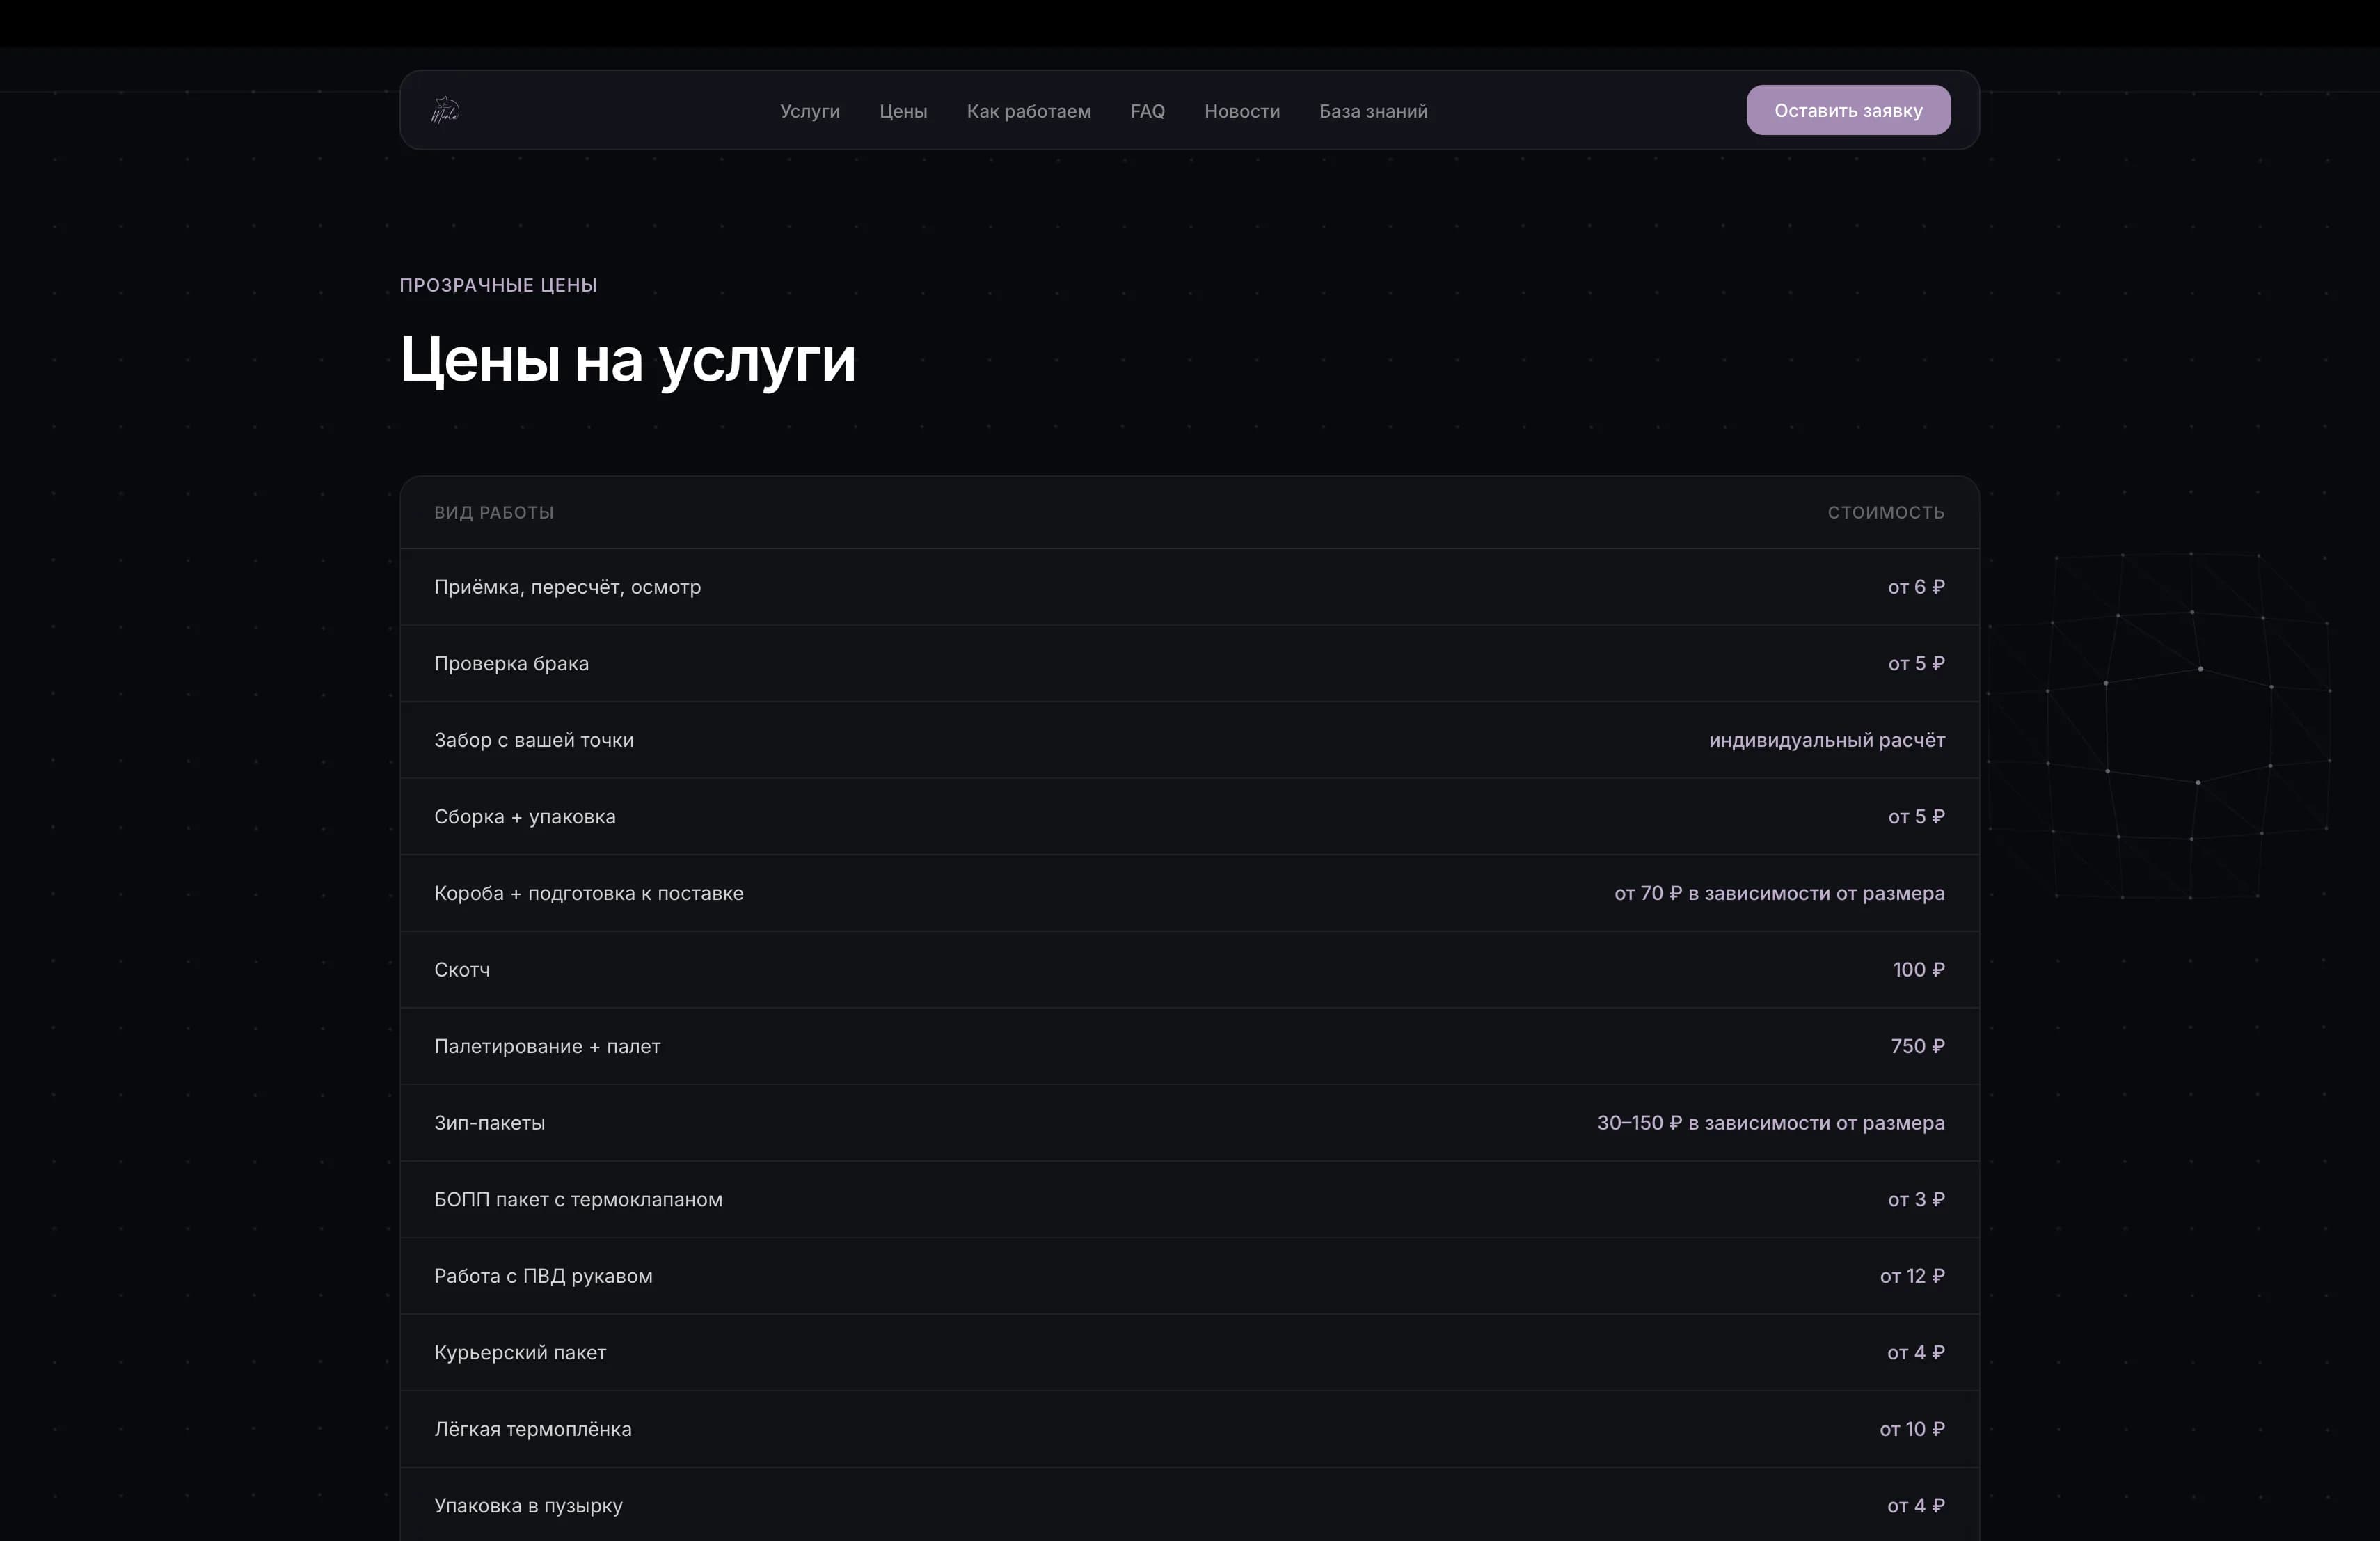
Task: Select Короба + подготовка к поставке row
Action: (x=1189, y=893)
